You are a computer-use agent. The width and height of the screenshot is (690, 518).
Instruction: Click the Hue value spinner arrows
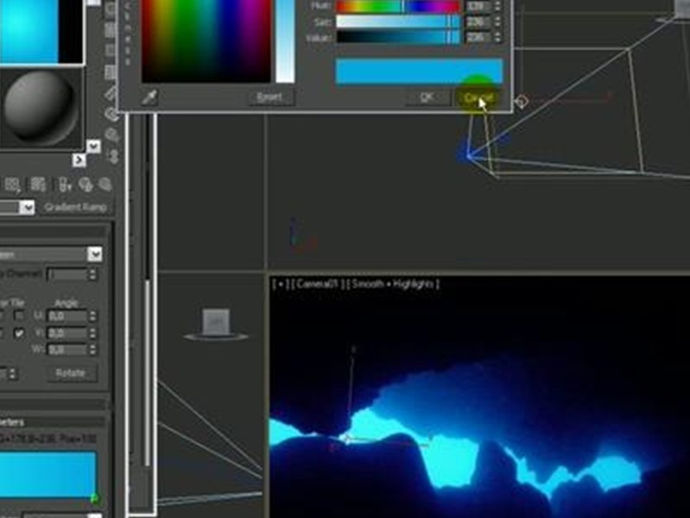498,6
